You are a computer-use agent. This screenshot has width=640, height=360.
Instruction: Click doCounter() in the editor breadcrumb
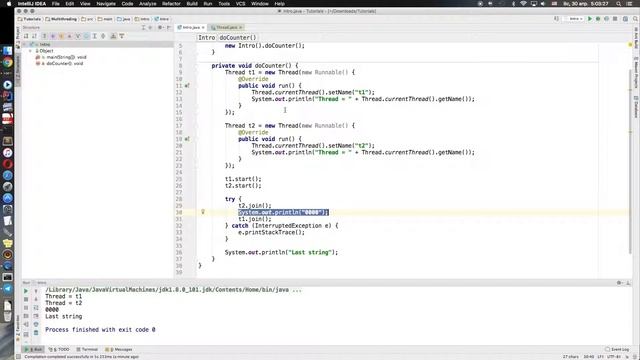238,38
